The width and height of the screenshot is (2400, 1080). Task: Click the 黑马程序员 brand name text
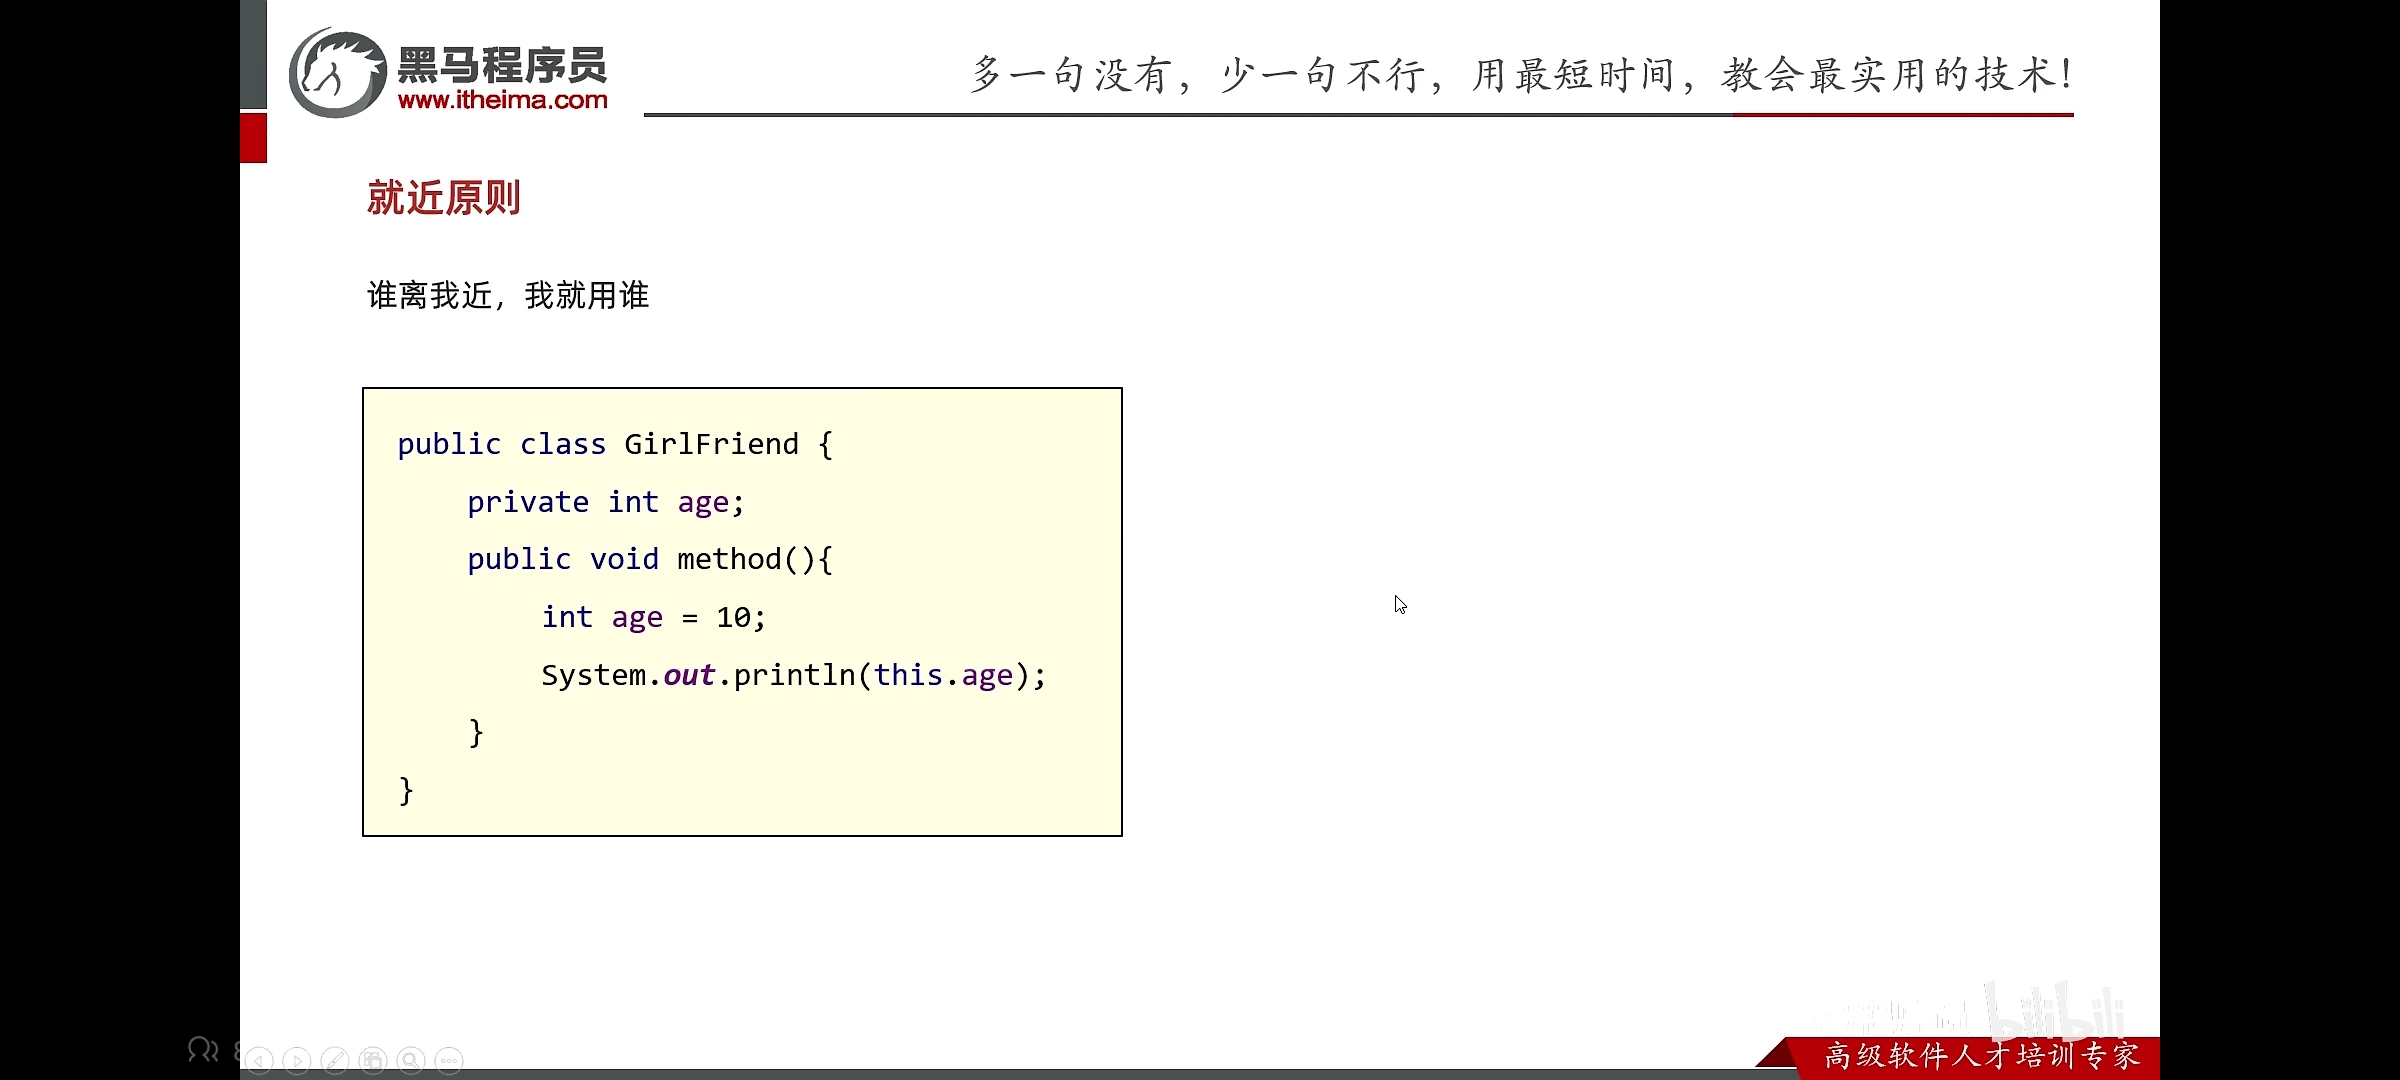point(502,66)
